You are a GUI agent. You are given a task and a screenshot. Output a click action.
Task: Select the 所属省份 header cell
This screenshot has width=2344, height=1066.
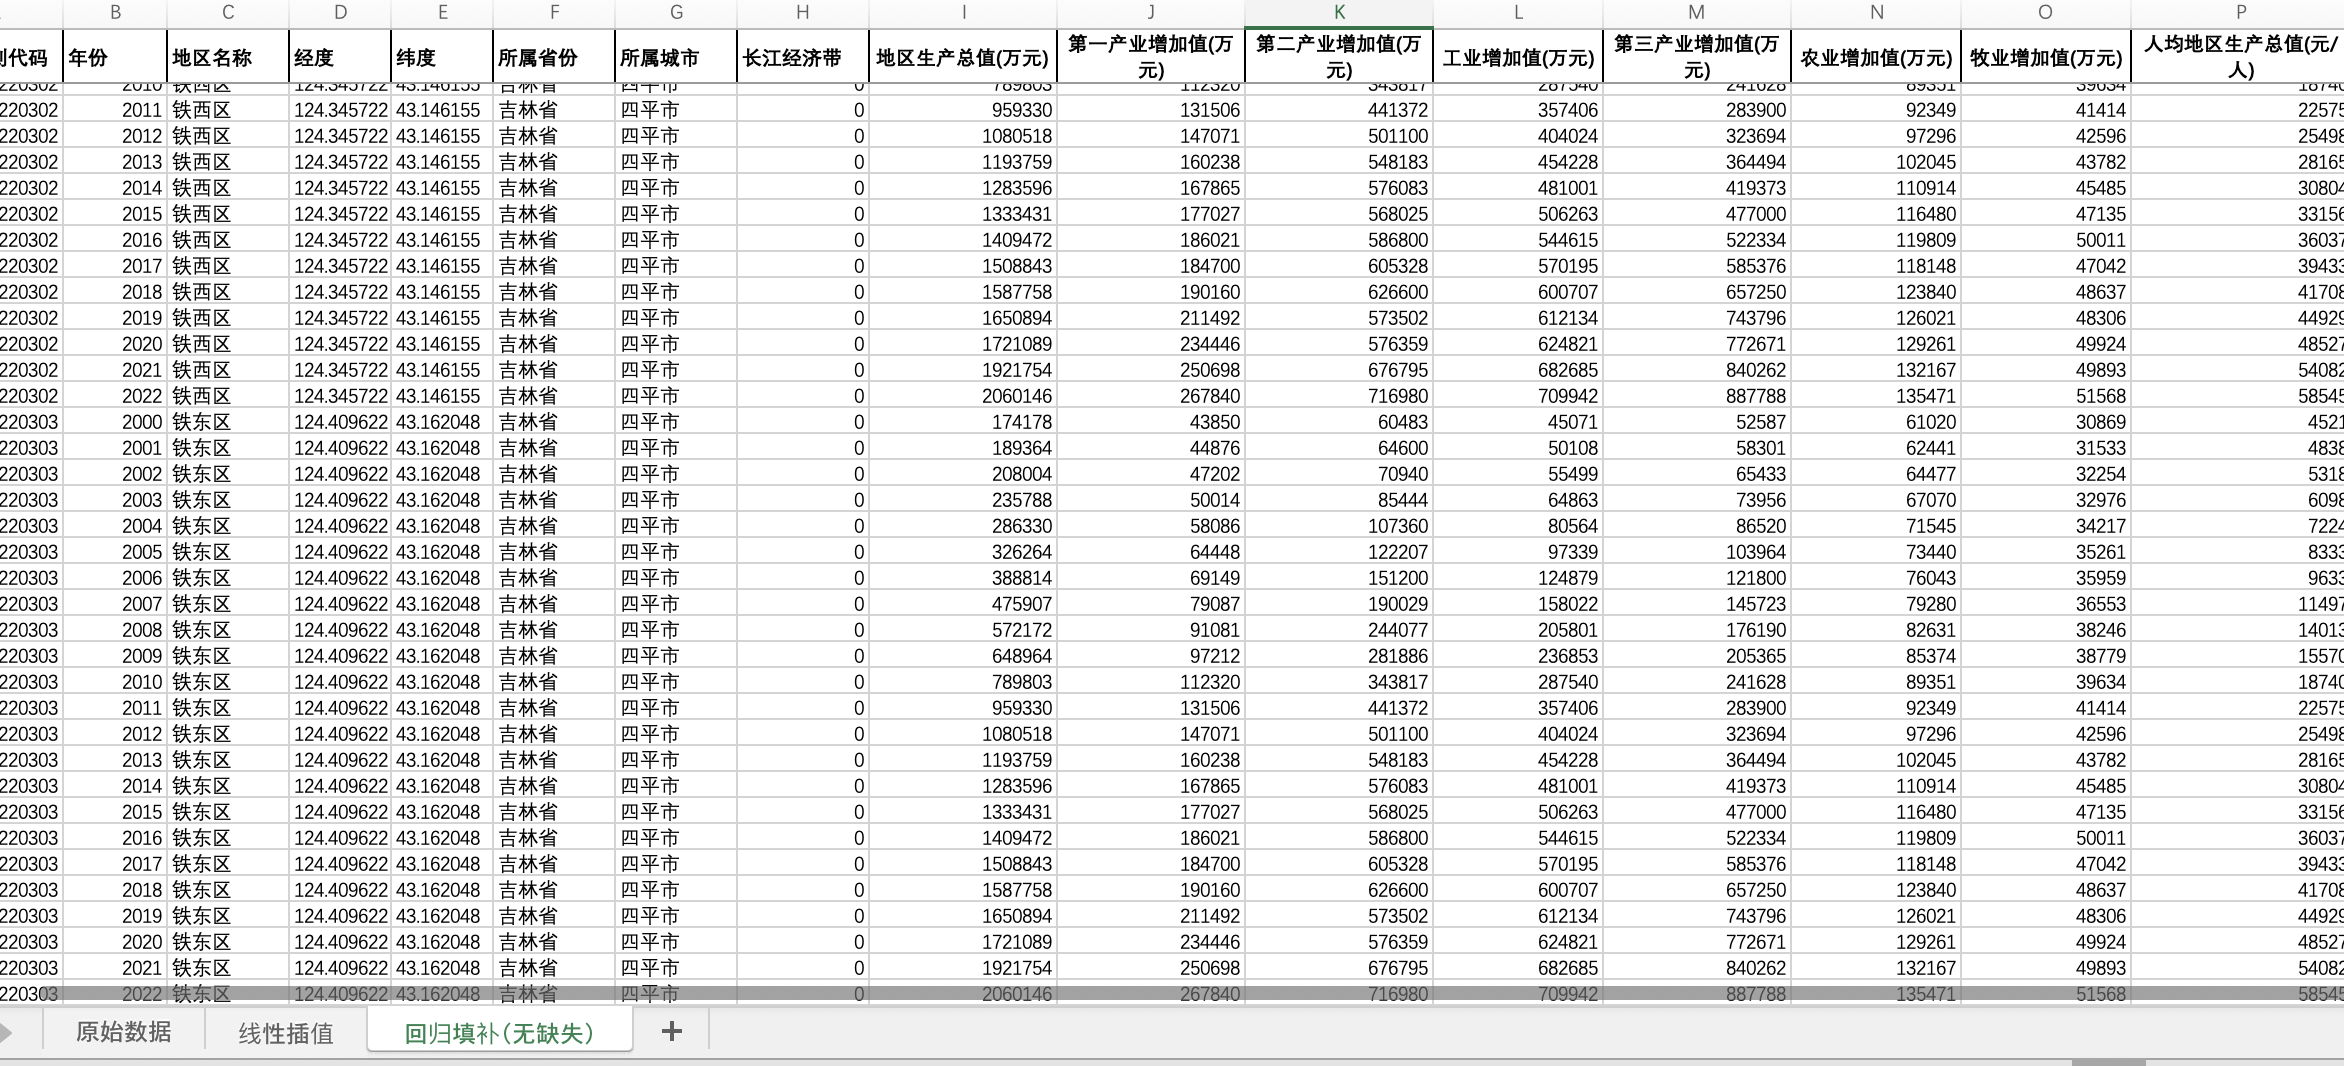click(x=554, y=57)
